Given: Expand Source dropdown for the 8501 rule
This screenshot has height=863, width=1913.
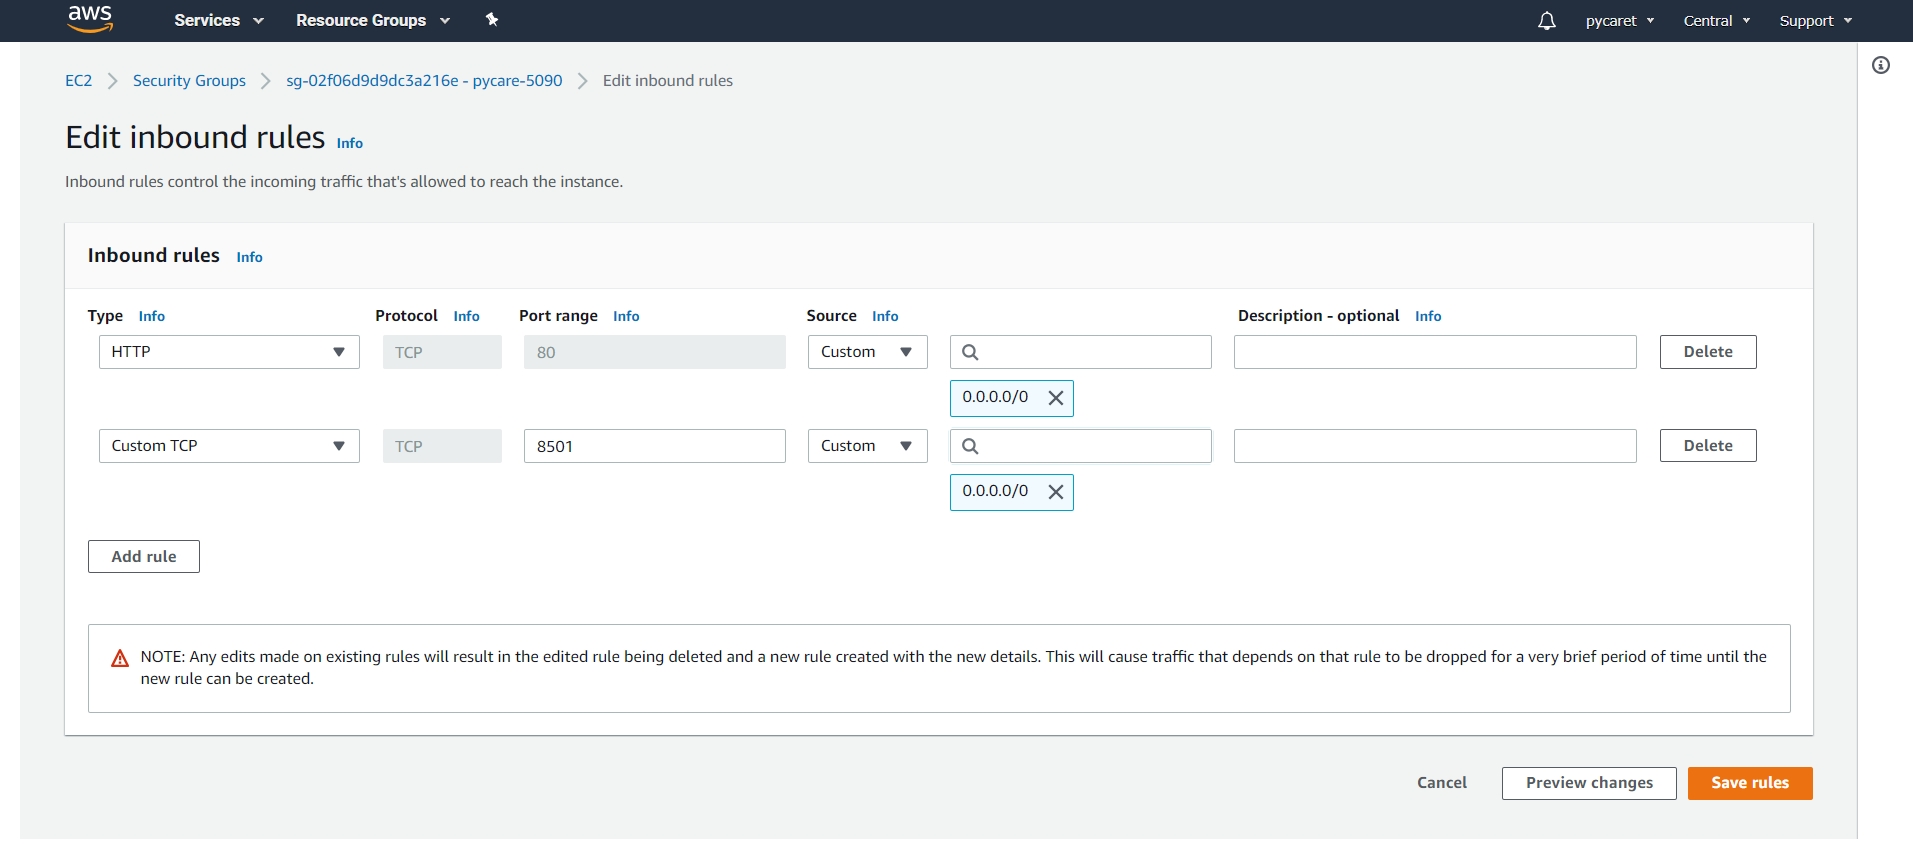Looking at the screenshot, I should pyautogui.click(x=867, y=446).
